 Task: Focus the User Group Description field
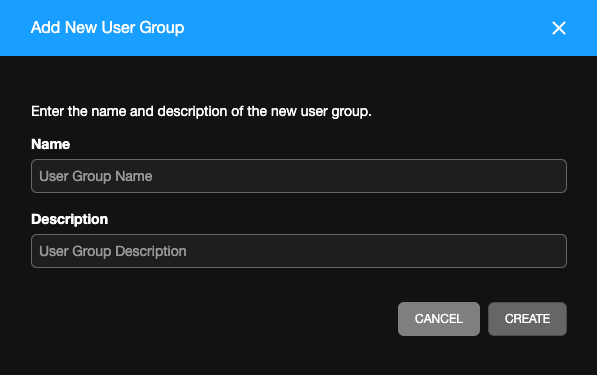(299, 251)
